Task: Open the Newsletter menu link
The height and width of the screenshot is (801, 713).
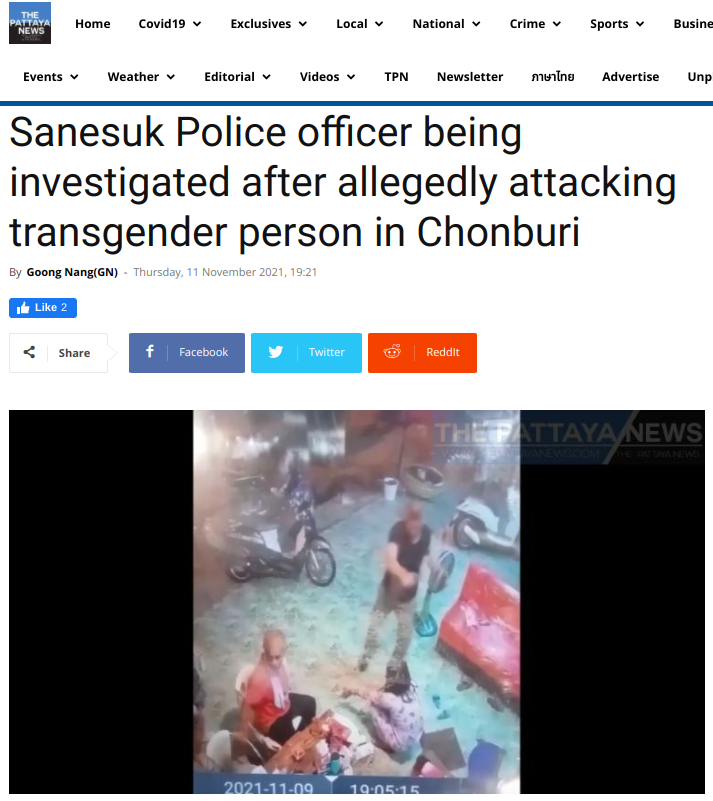Action: [470, 77]
